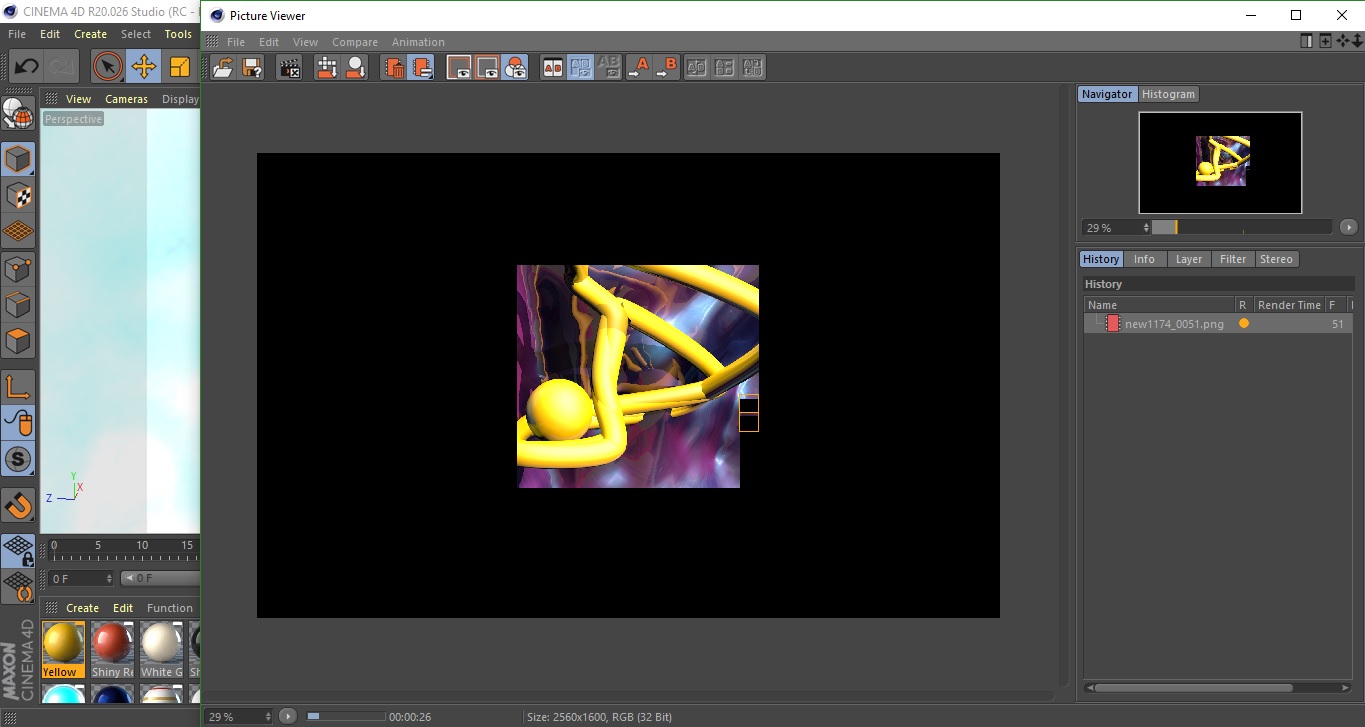Select the Scale tool yellow square

tap(180, 67)
